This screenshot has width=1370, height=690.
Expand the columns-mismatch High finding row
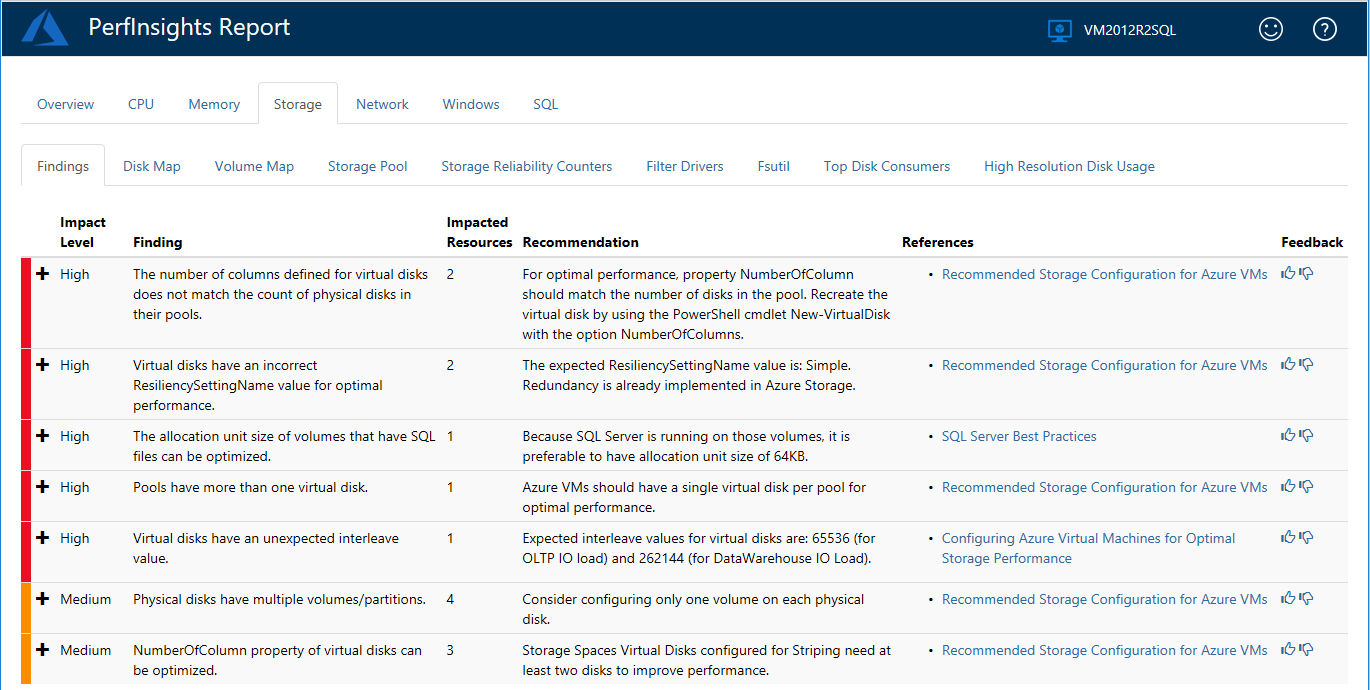tap(42, 273)
